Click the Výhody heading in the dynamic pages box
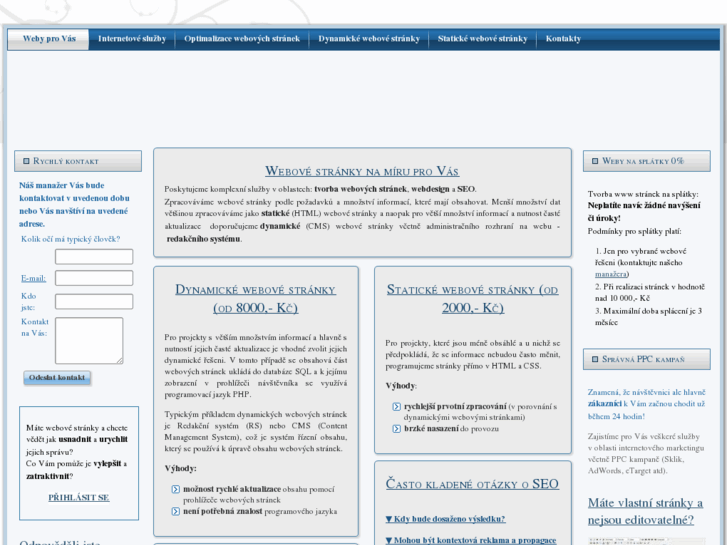The image size is (727, 545). 180,468
